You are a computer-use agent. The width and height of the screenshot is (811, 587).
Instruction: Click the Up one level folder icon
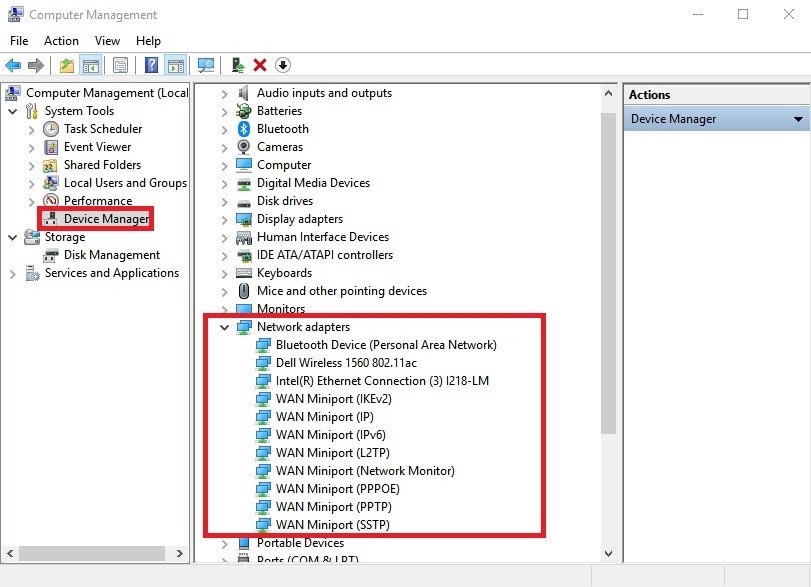[x=66, y=65]
